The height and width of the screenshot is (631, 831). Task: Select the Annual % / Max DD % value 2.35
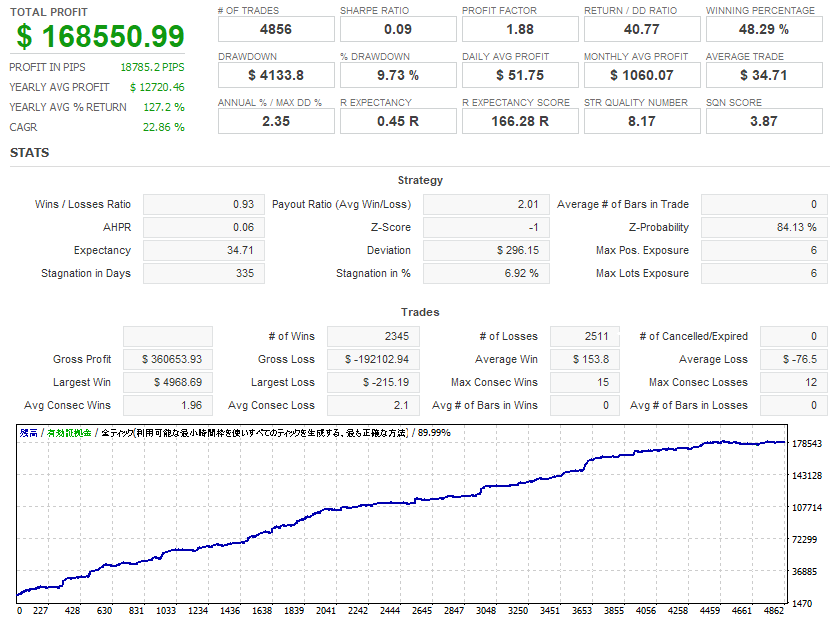click(276, 121)
